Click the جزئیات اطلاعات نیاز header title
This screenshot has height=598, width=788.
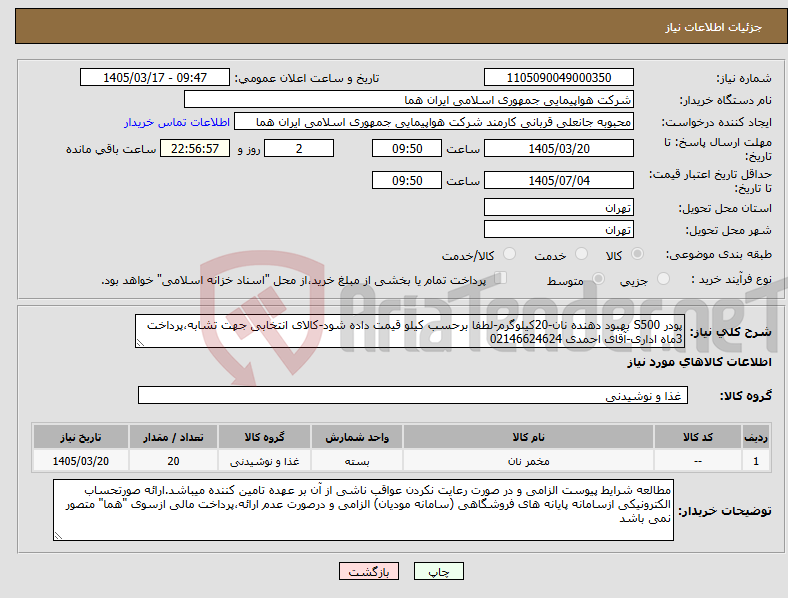pyautogui.click(x=714, y=27)
